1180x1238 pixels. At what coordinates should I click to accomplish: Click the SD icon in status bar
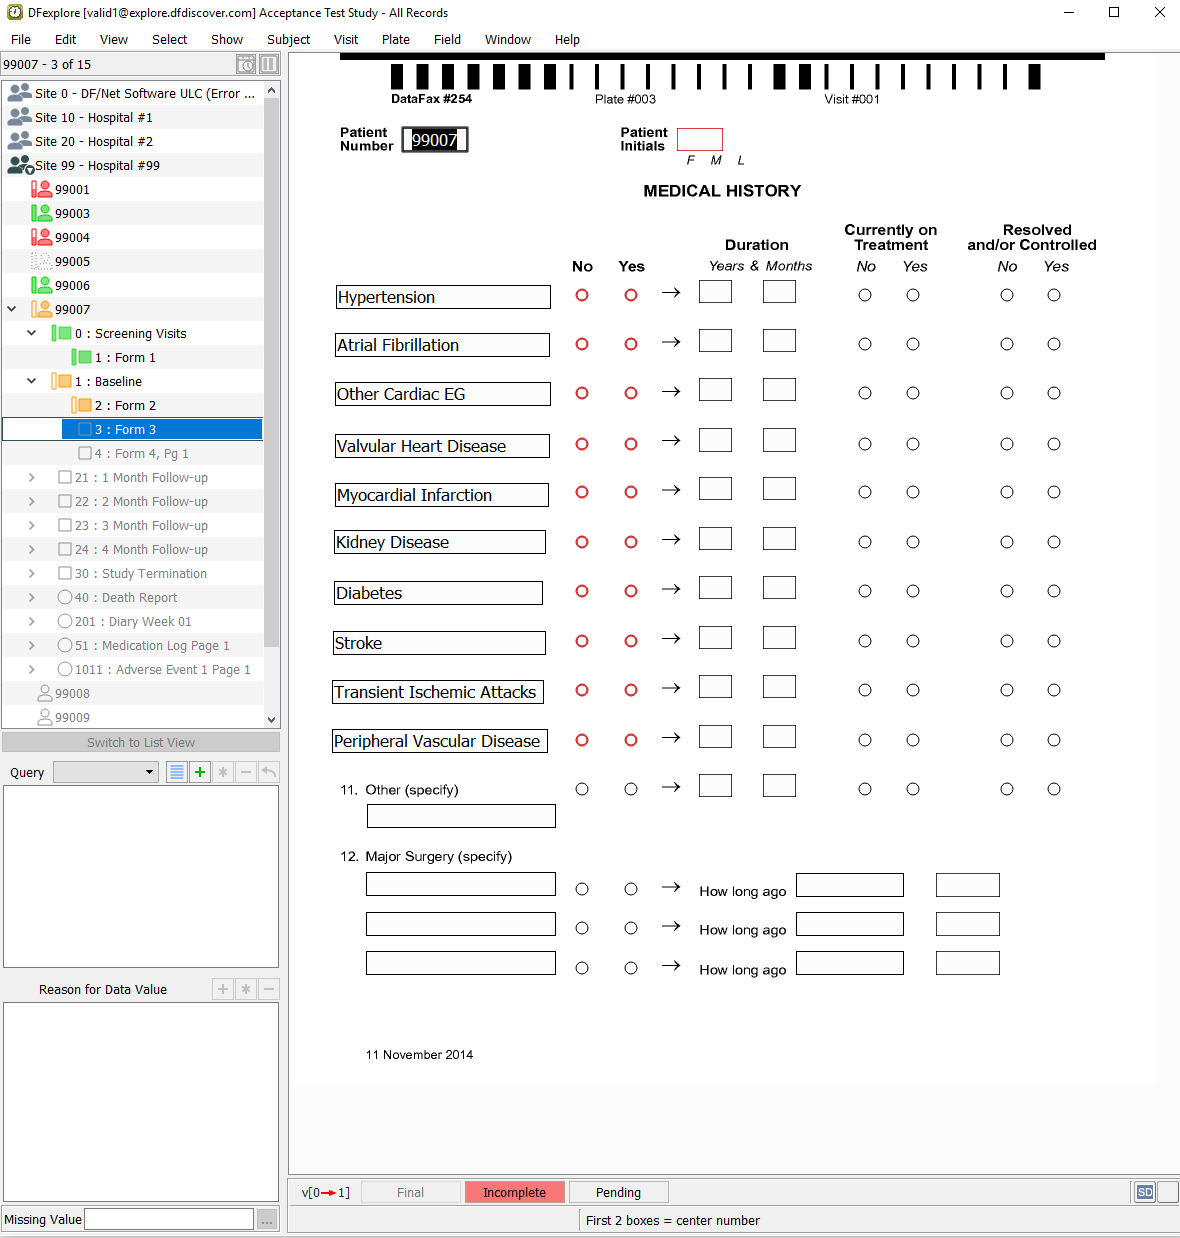click(x=1145, y=1192)
